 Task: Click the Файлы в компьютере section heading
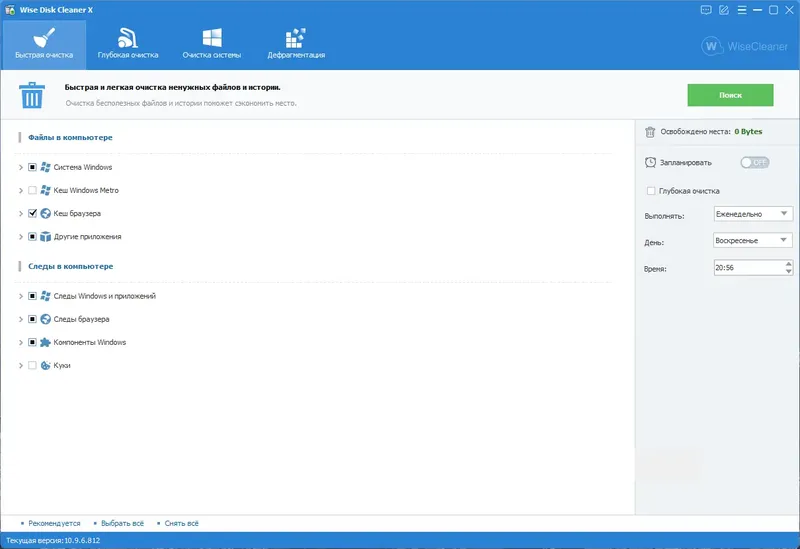(x=70, y=137)
